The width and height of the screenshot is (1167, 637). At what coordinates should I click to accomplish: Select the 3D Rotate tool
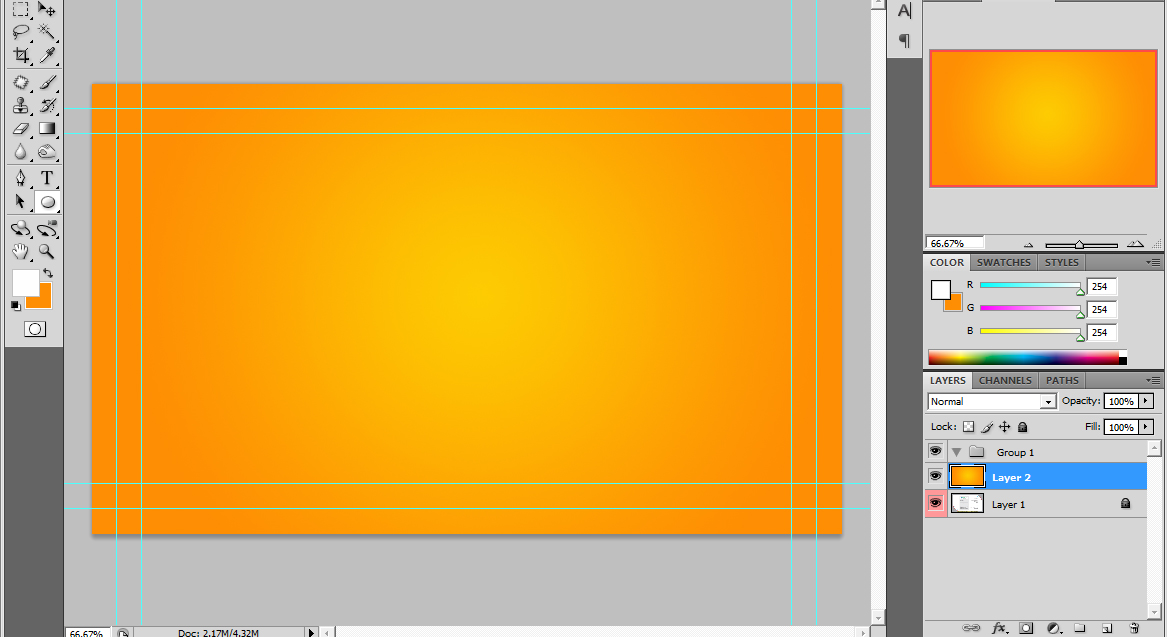click(x=21, y=228)
